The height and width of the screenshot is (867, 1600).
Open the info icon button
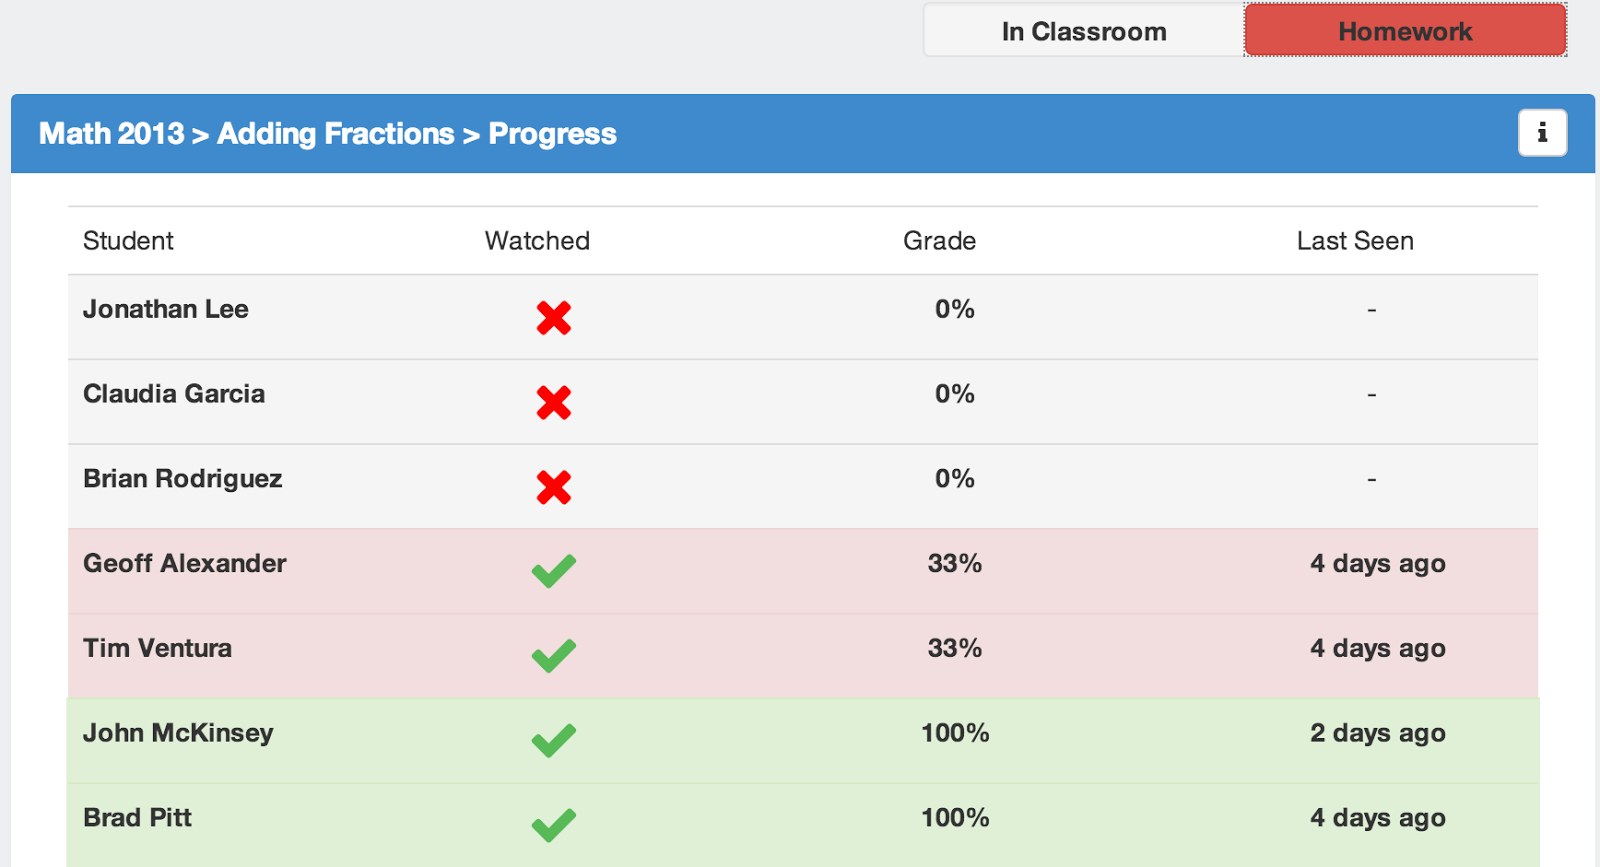click(1542, 133)
